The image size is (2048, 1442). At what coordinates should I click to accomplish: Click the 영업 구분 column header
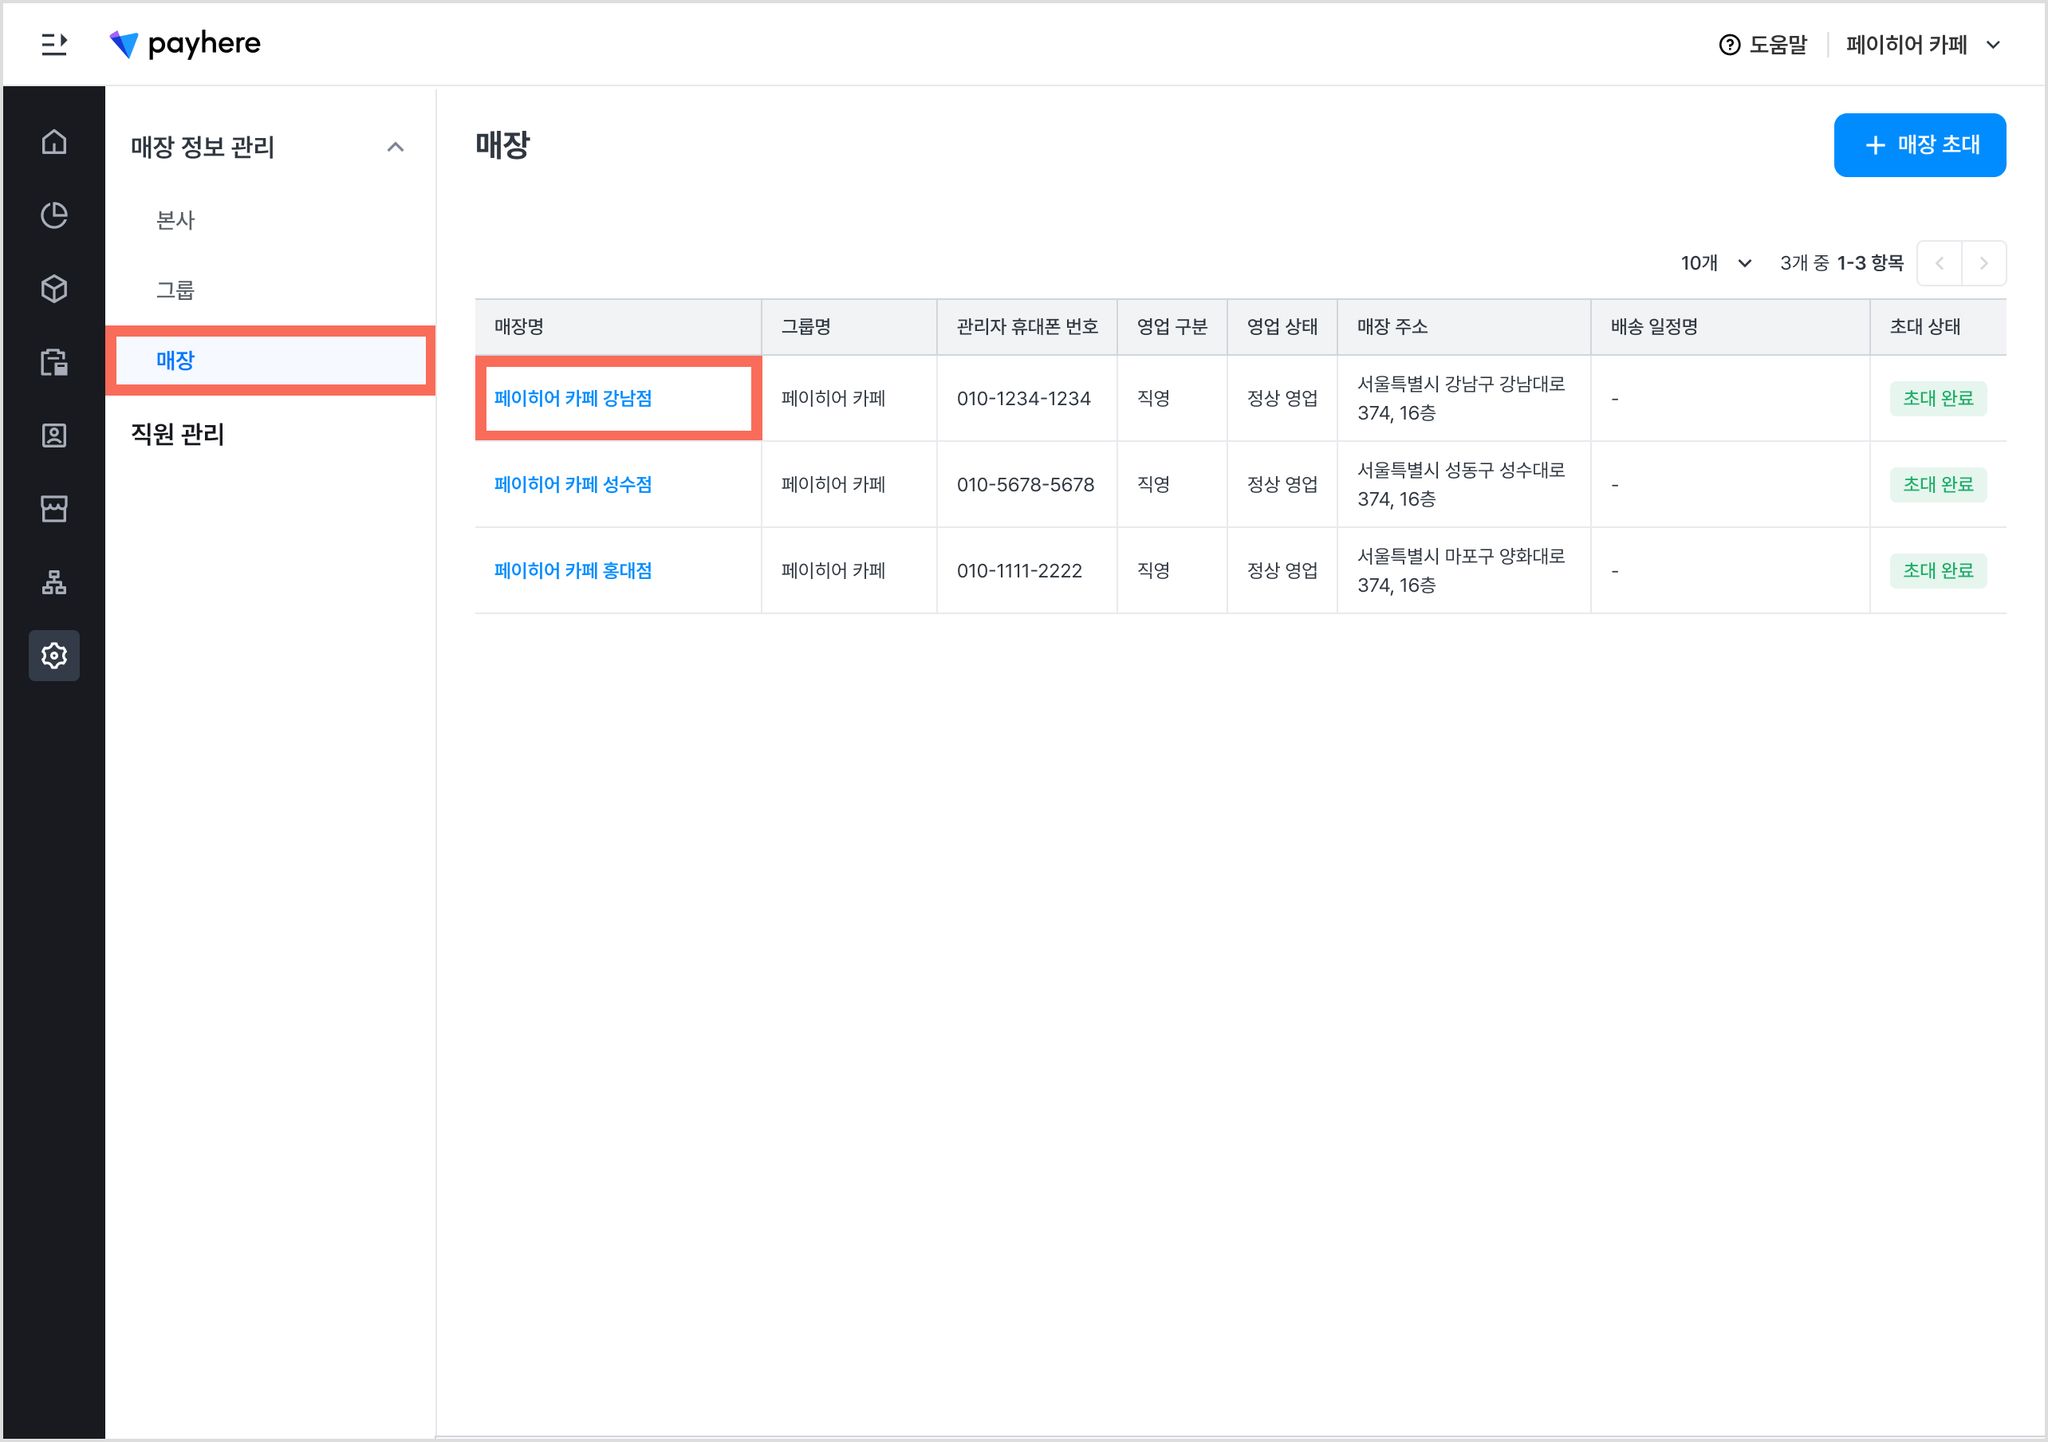click(1172, 327)
